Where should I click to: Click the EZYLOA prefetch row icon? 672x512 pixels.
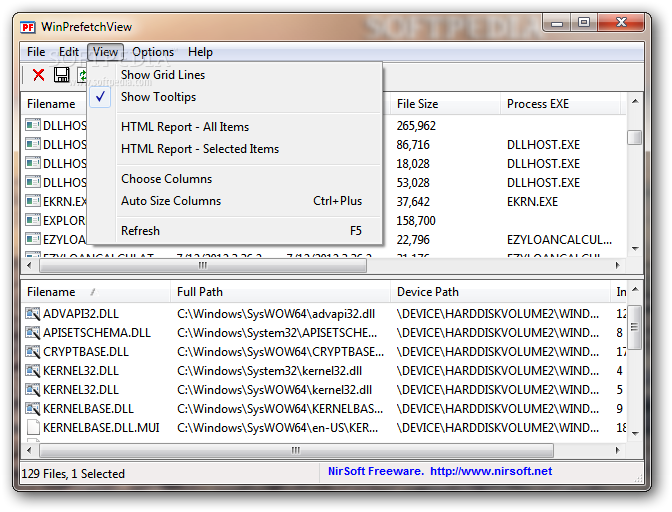pyautogui.click(x=33, y=239)
